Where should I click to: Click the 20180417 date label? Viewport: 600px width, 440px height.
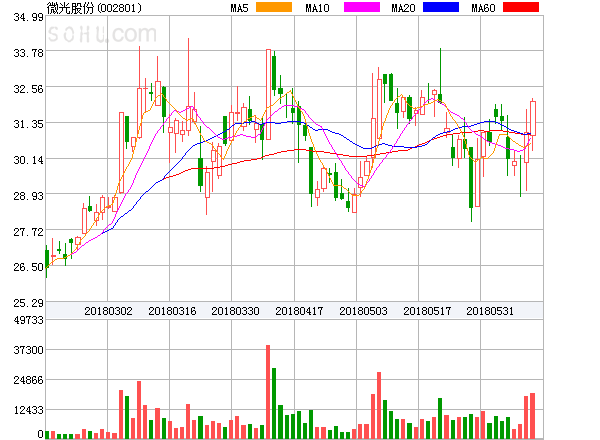point(299,311)
